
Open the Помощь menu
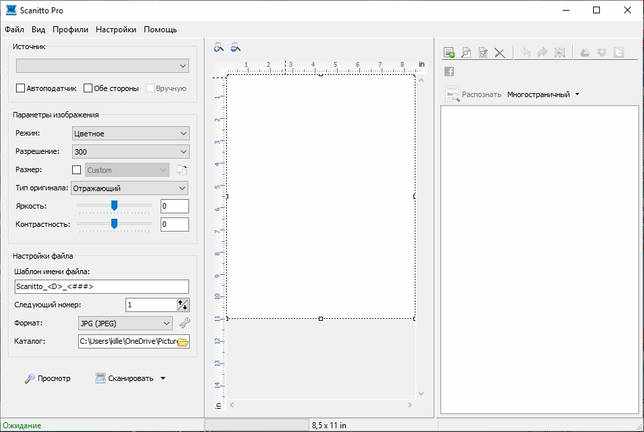click(160, 30)
